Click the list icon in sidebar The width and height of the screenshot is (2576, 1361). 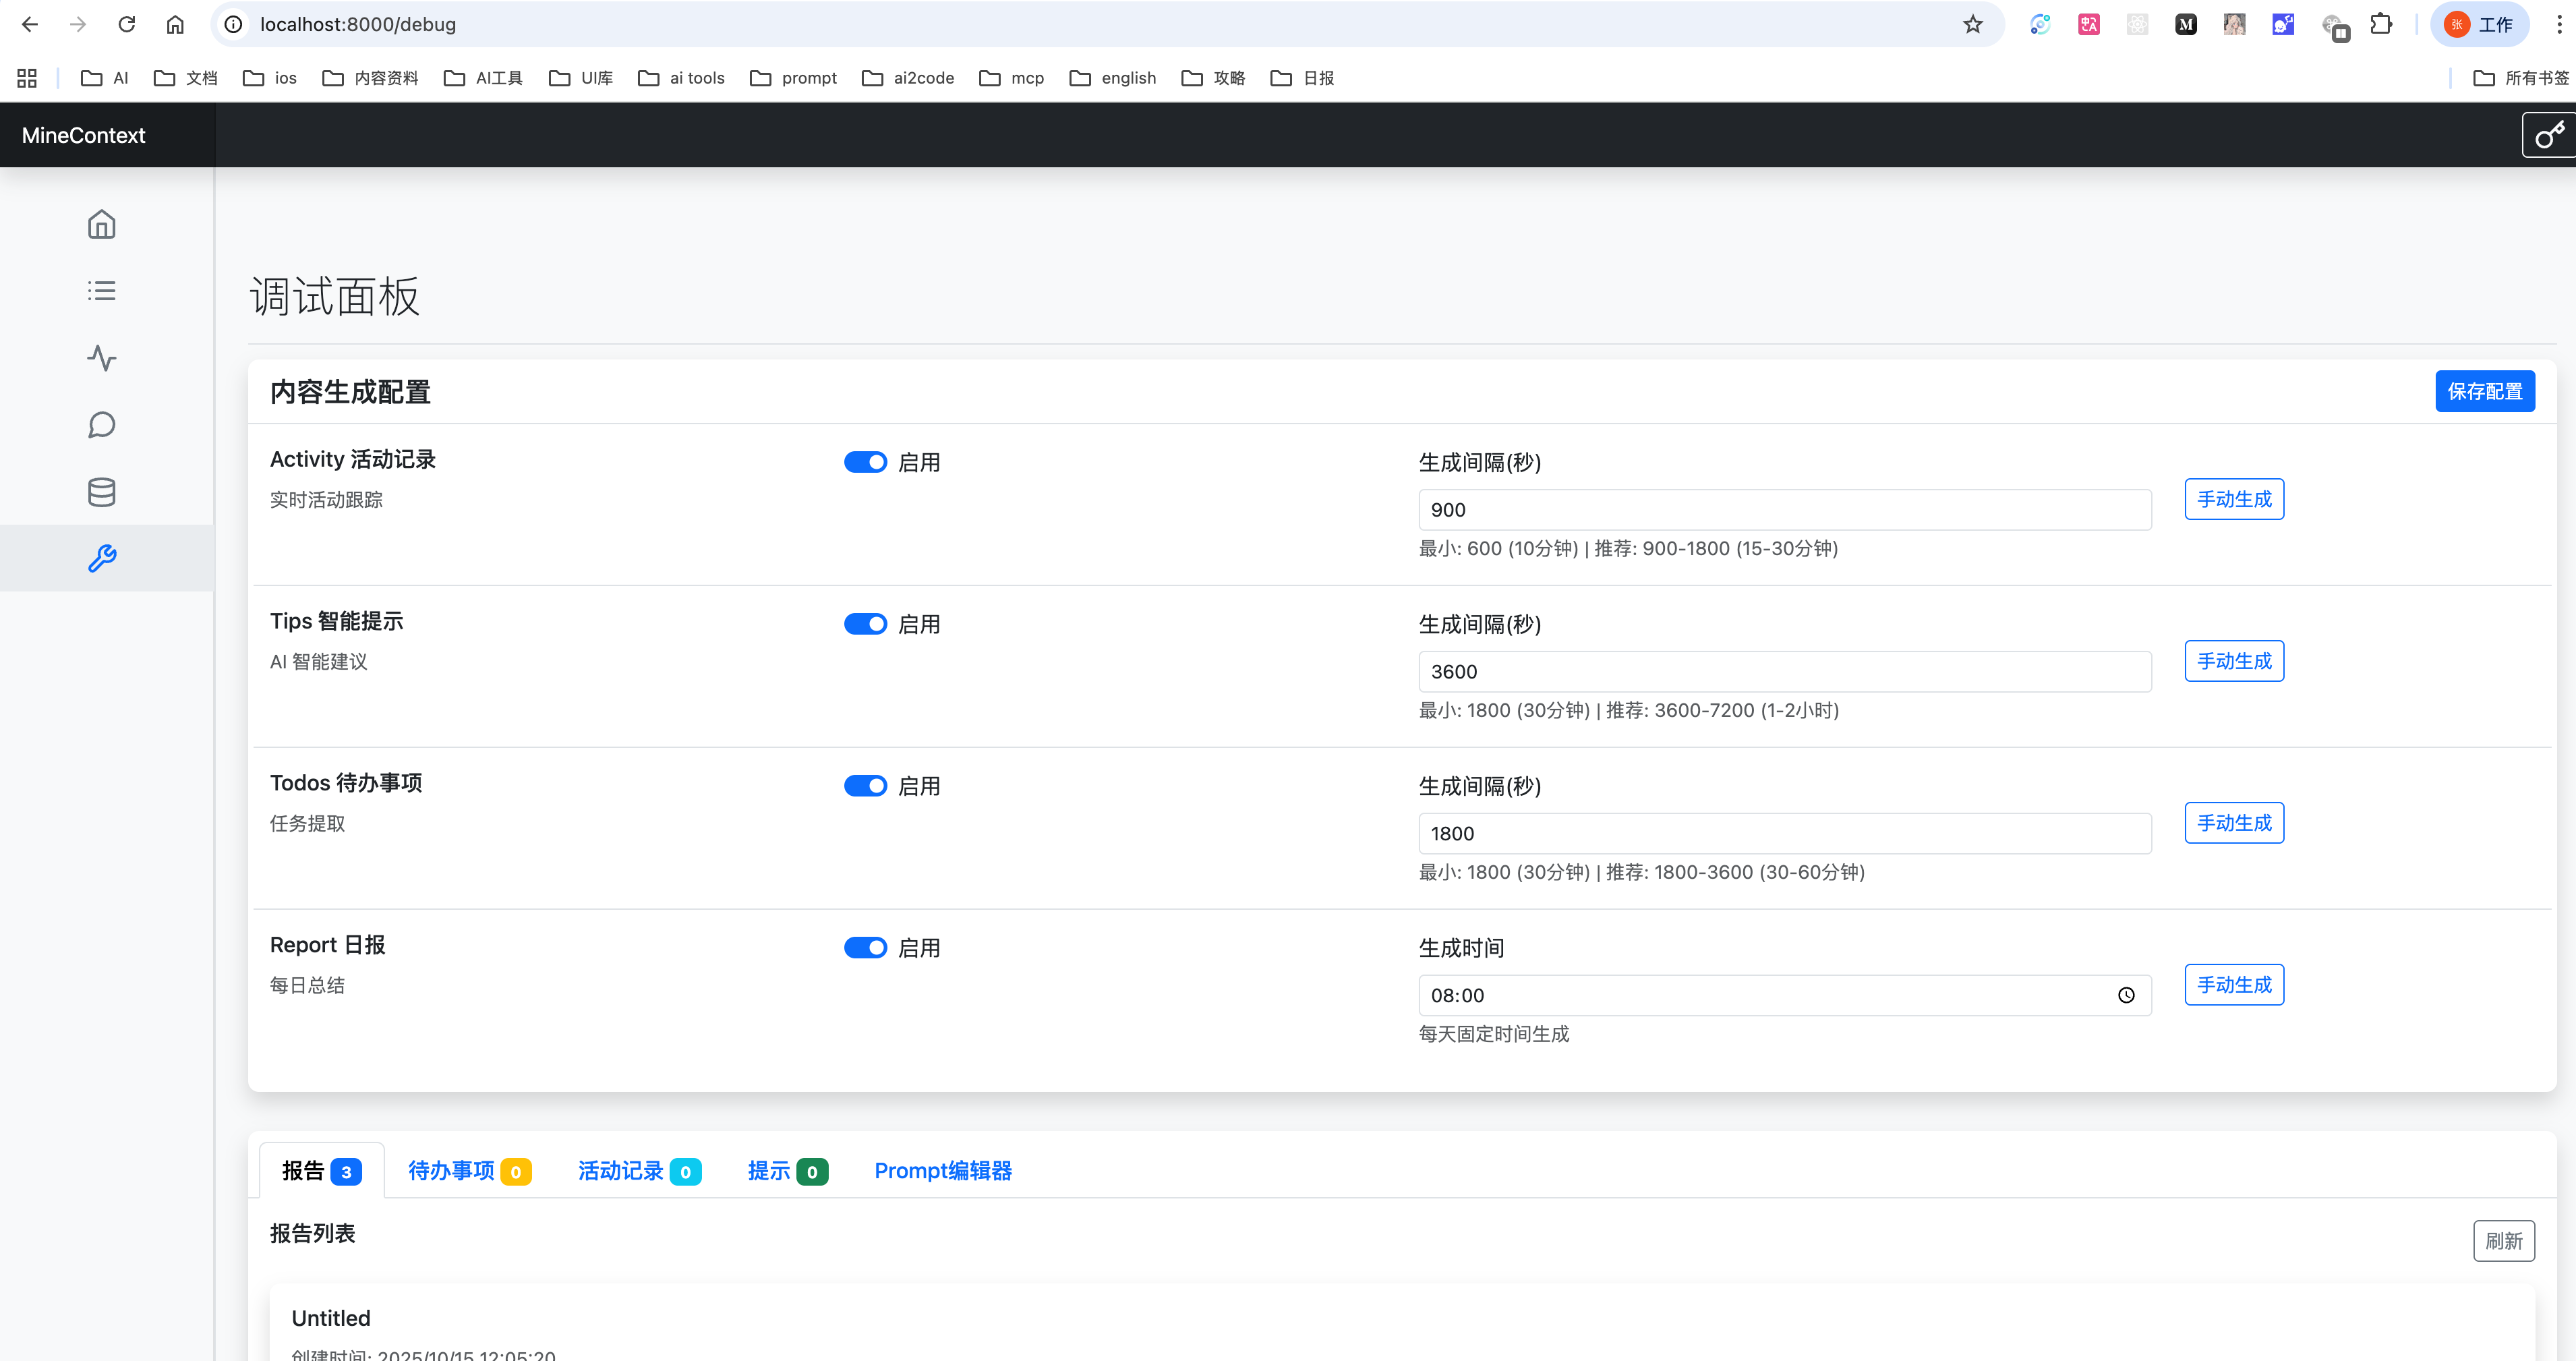[x=101, y=291]
